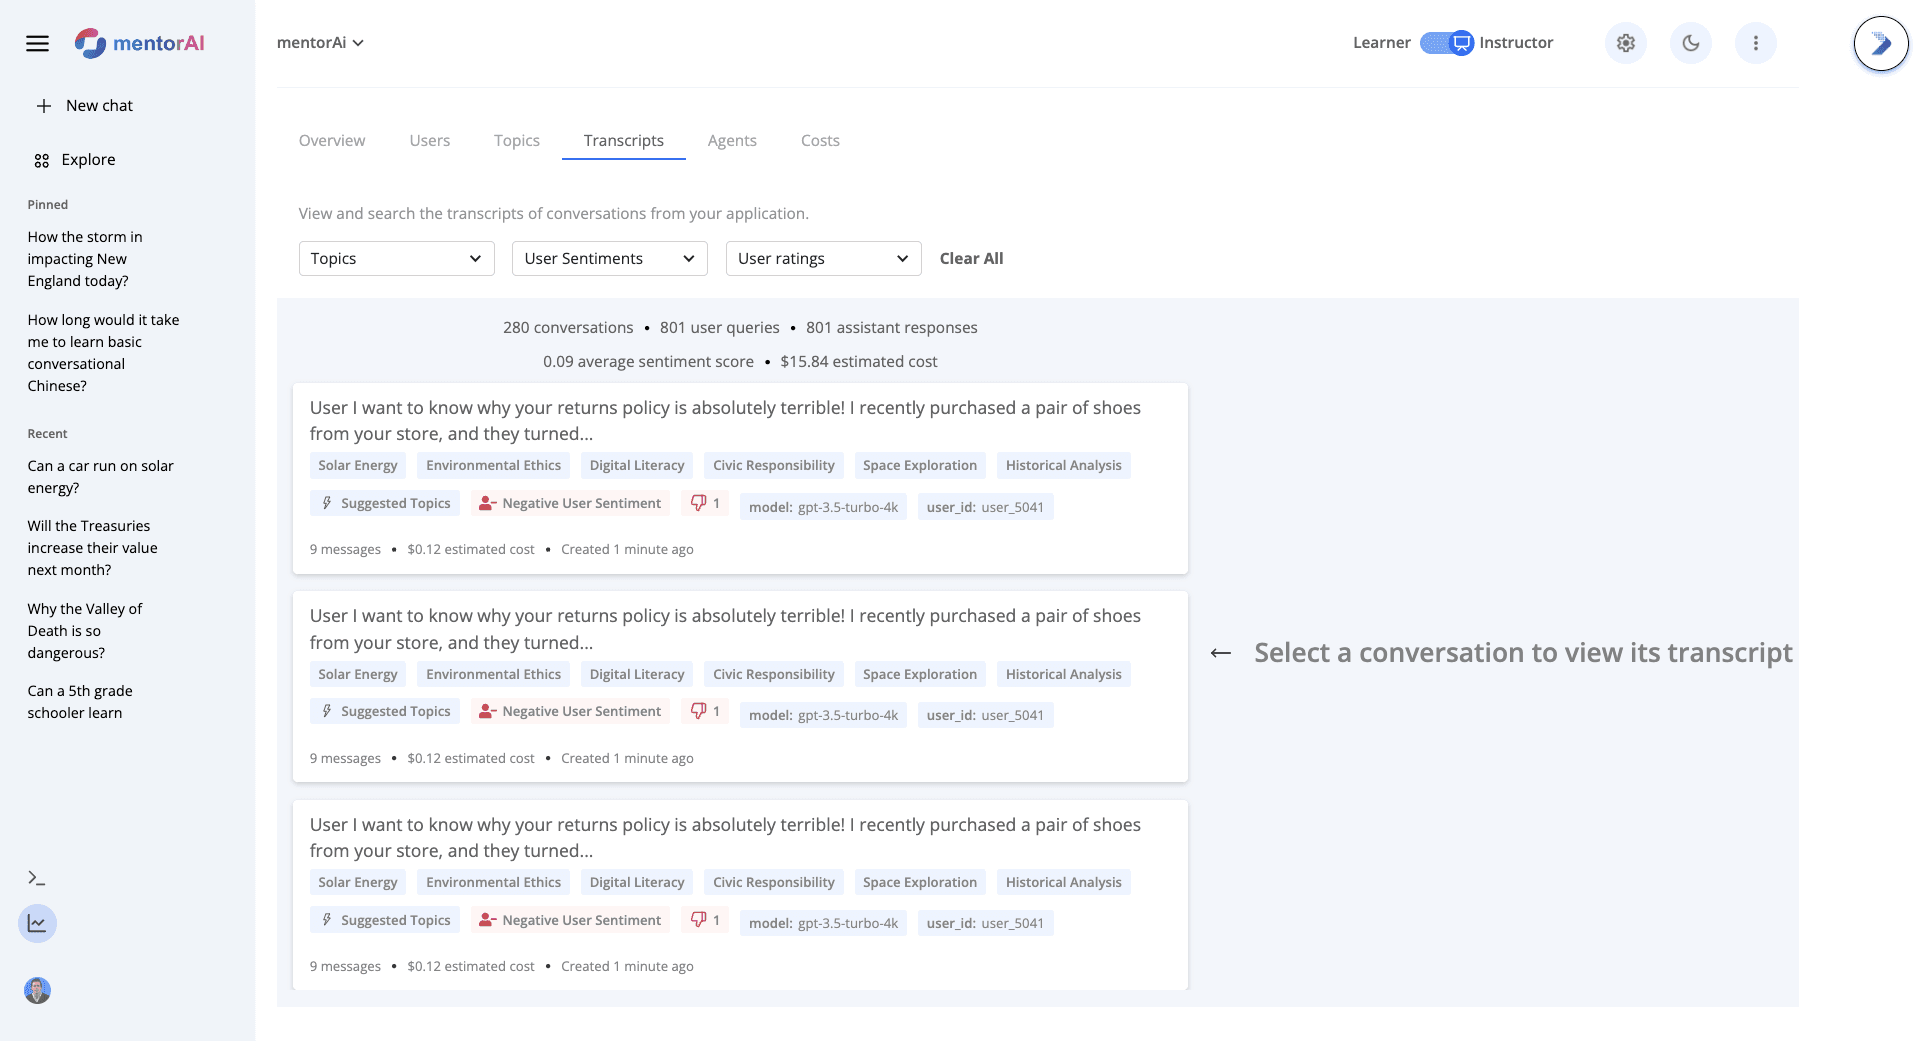The width and height of the screenshot is (1920, 1041).
Task: Select the analytics chart icon
Action: 37,923
